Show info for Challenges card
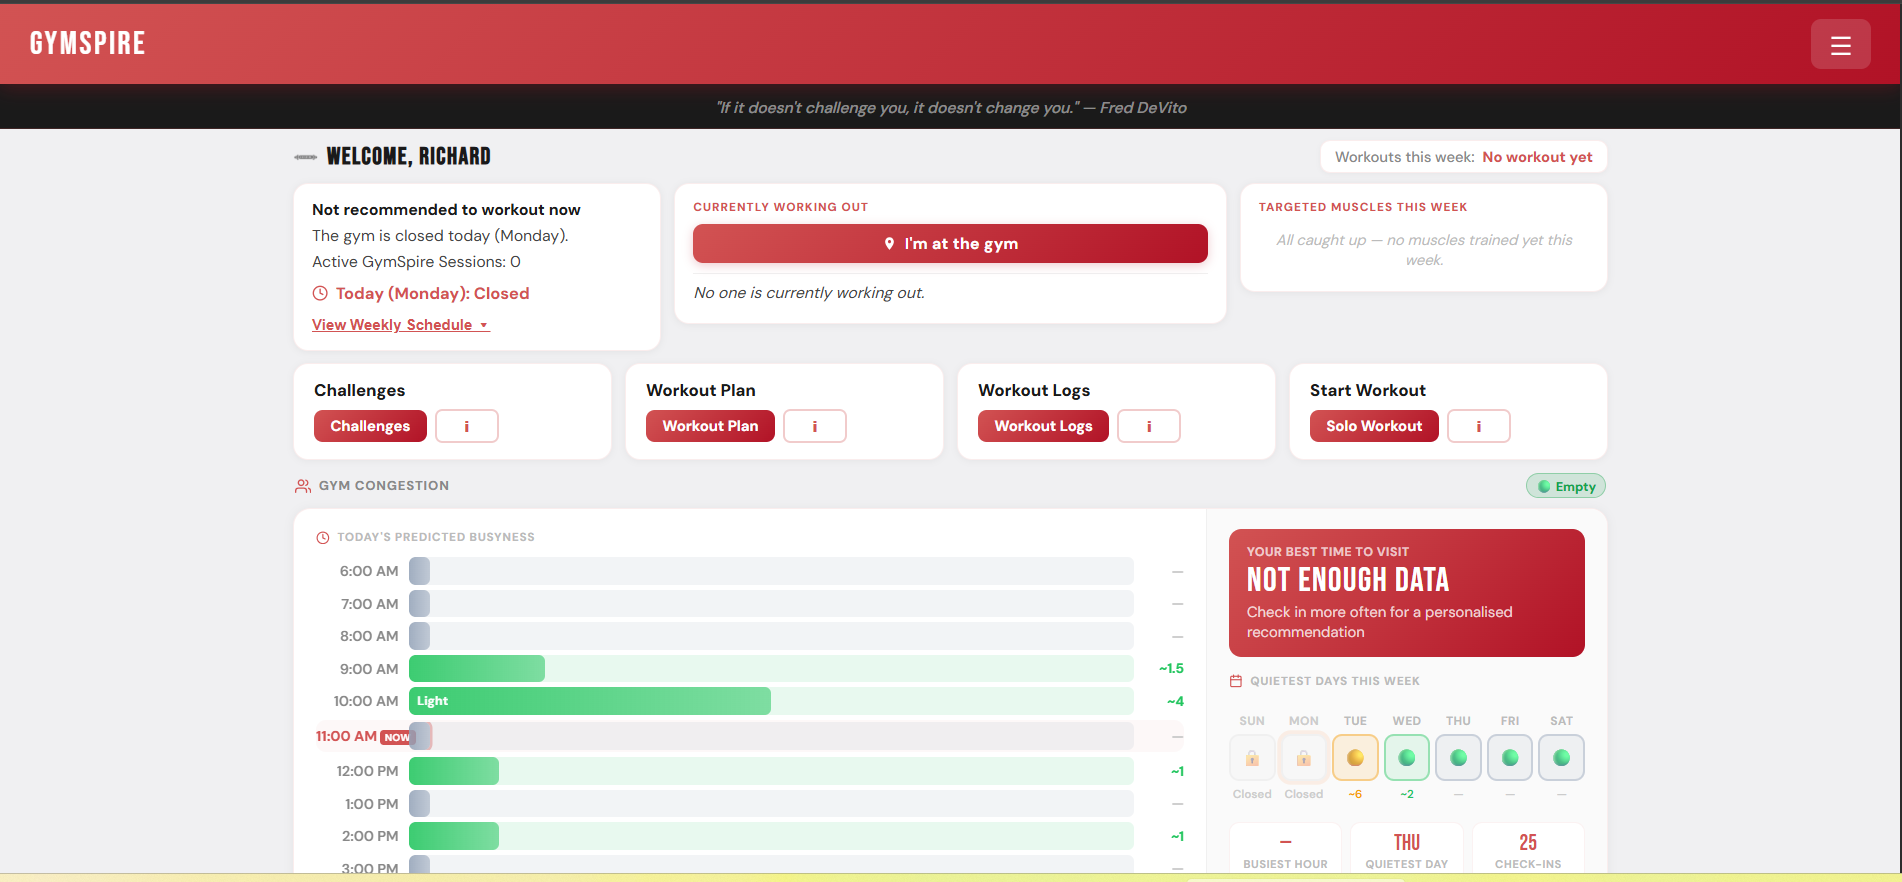Image resolution: width=1902 pixels, height=882 pixels. click(467, 426)
